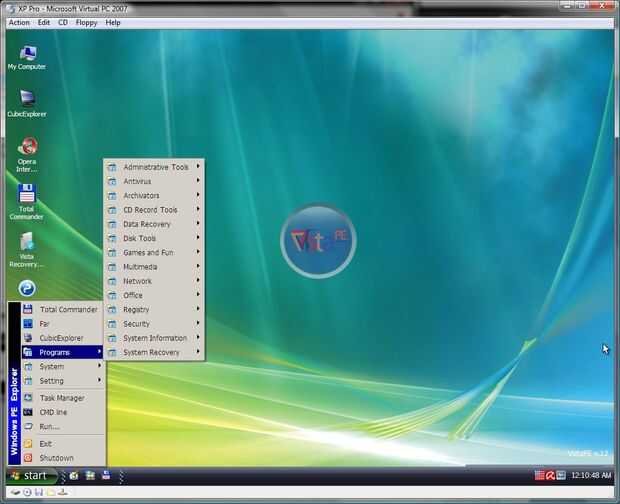Image resolution: width=620 pixels, height=504 pixels.
Task: Expand Administrative Tools submenu
Action: point(154,167)
